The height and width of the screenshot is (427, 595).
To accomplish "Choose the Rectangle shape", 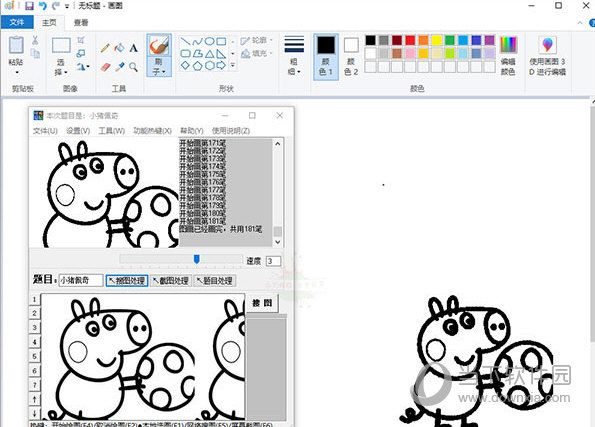I will coord(222,41).
